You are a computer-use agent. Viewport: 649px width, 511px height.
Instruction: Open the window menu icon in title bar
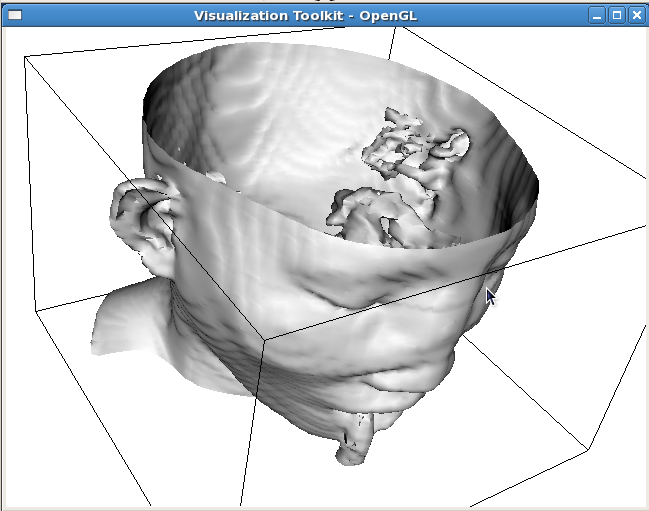click(15, 15)
